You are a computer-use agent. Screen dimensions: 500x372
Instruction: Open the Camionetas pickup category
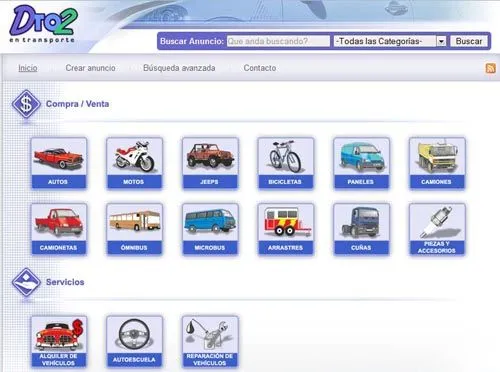pos(59,229)
